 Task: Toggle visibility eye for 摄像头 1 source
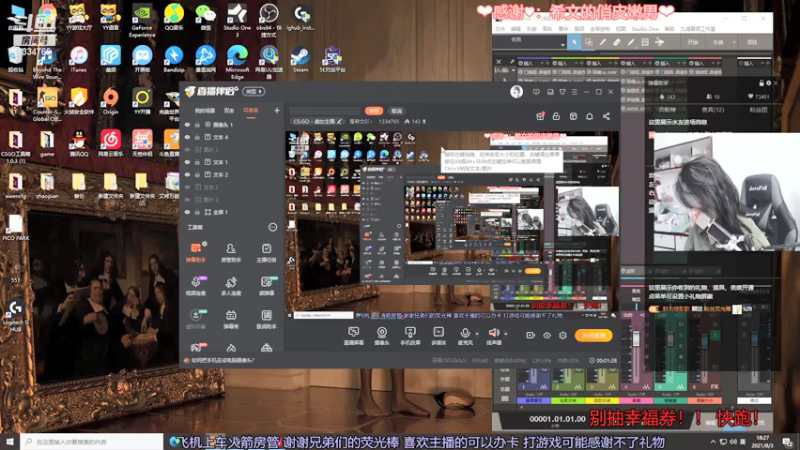pyautogui.click(x=187, y=124)
